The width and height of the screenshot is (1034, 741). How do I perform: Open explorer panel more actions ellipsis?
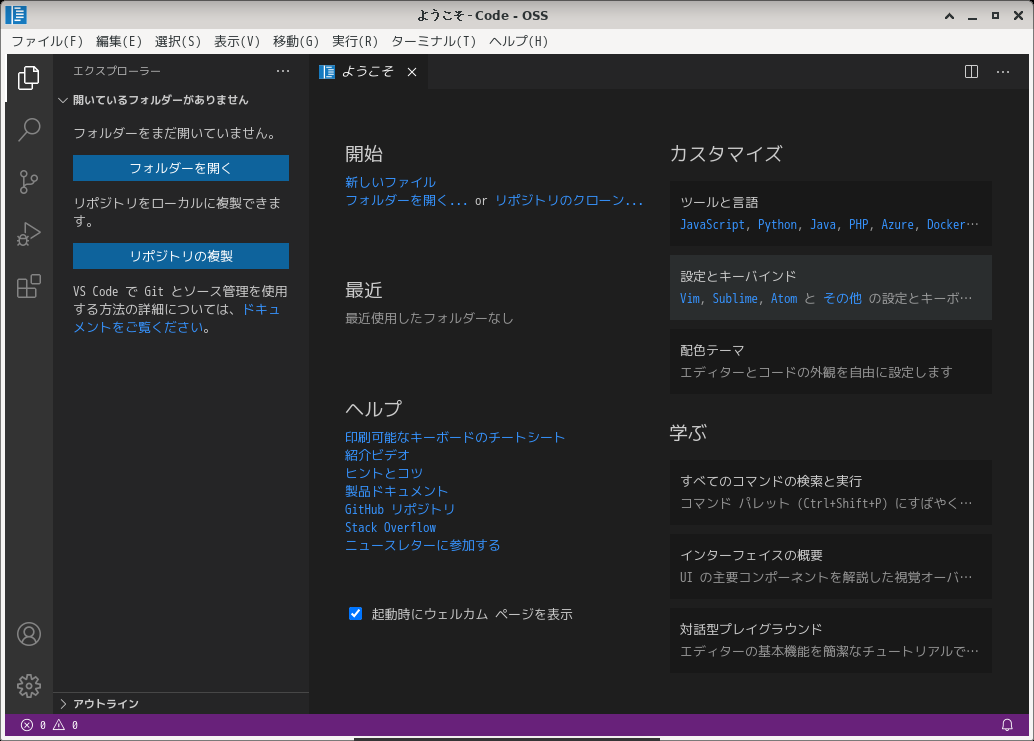click(283, 71)
